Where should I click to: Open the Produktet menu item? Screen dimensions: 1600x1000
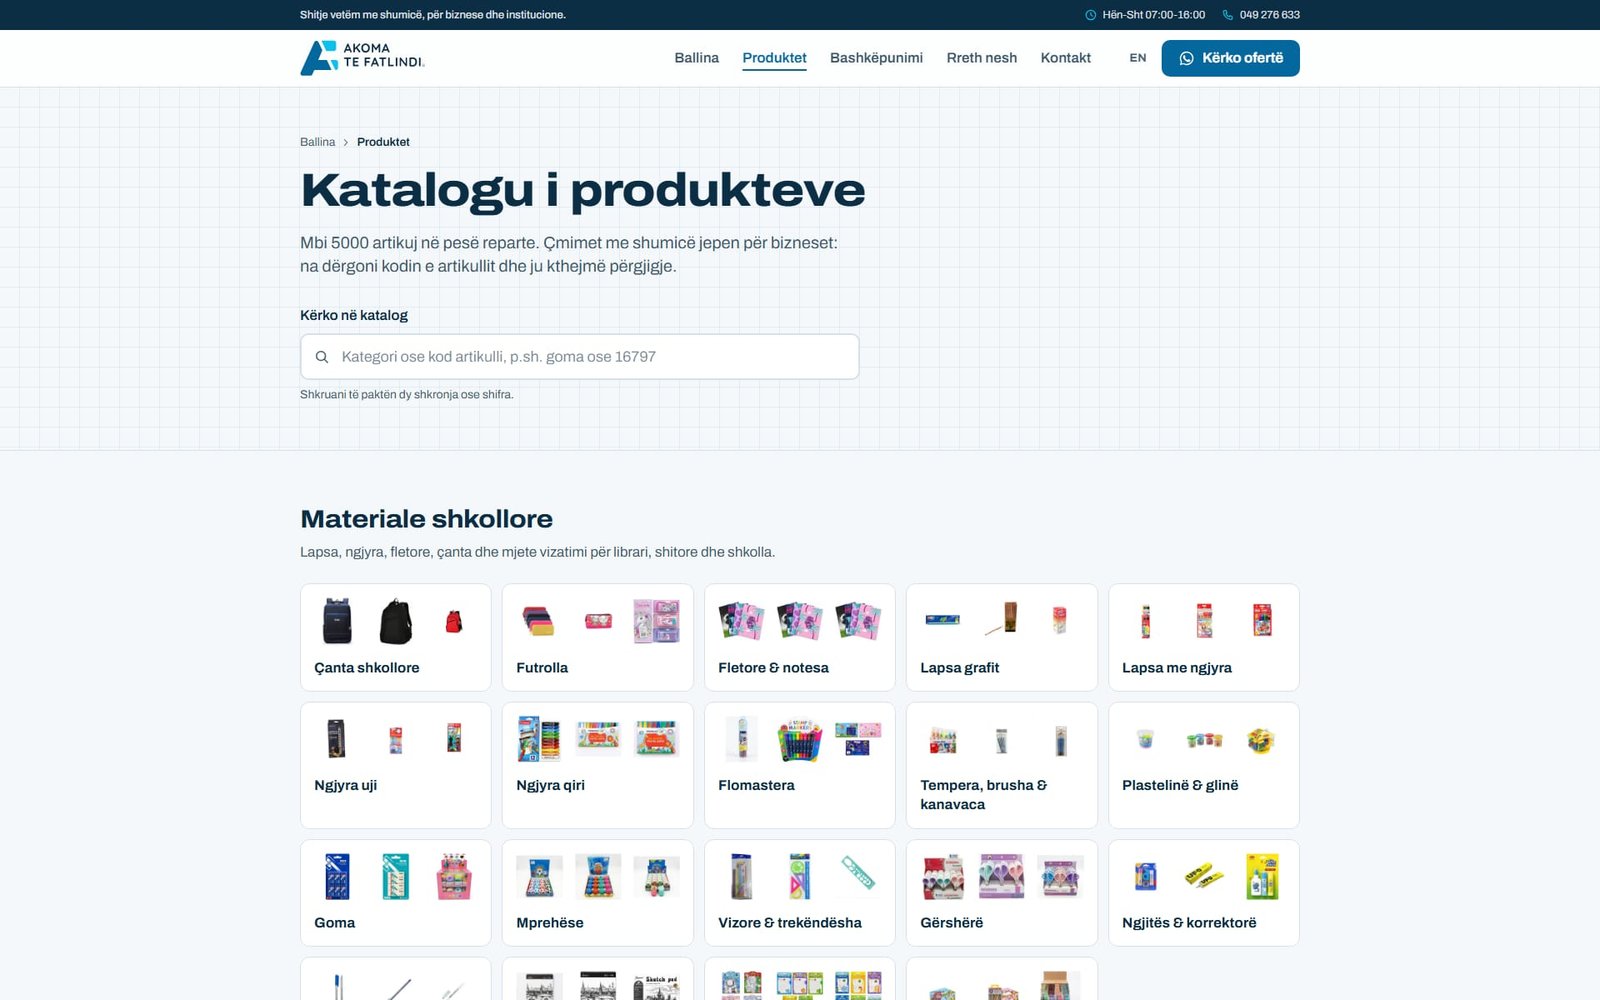point(774,58)
